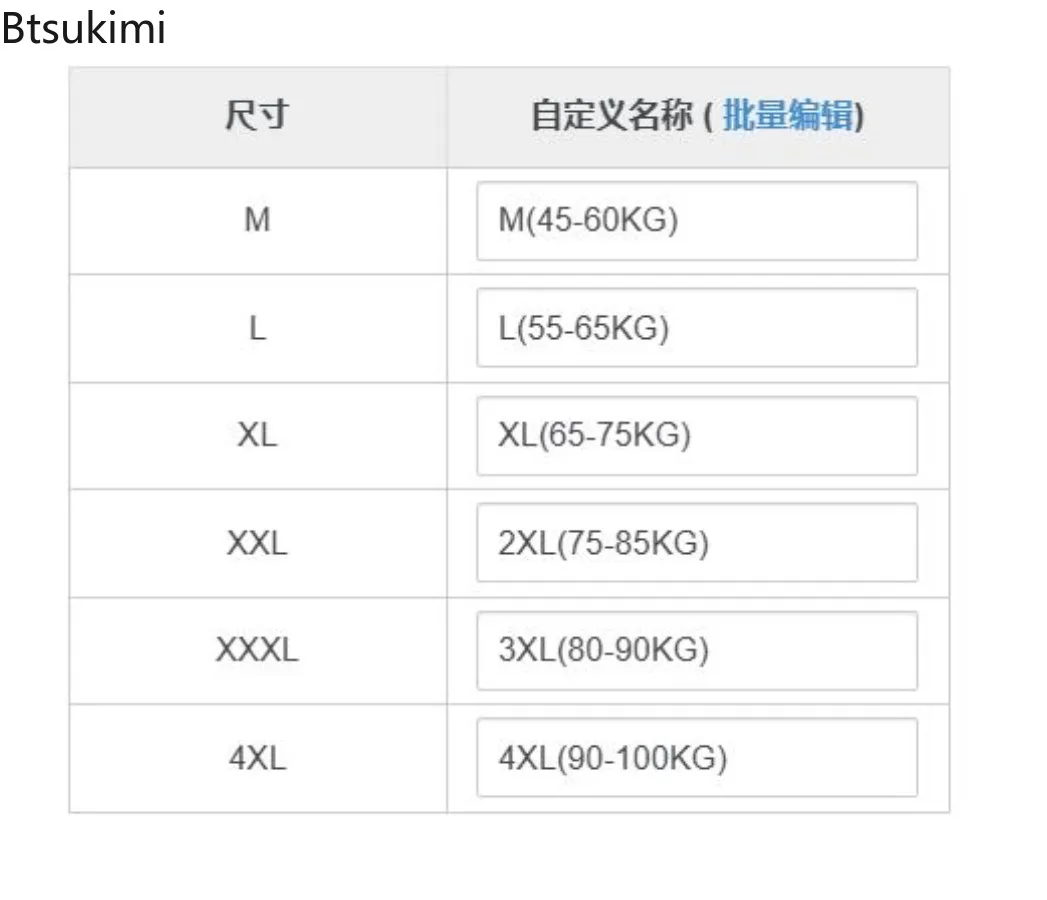This screenshot has width=1047, height=900.
Task: Click blank space right of 2XL(75-85KG) text
Action: pyautogui.click(x=811, y=543)
